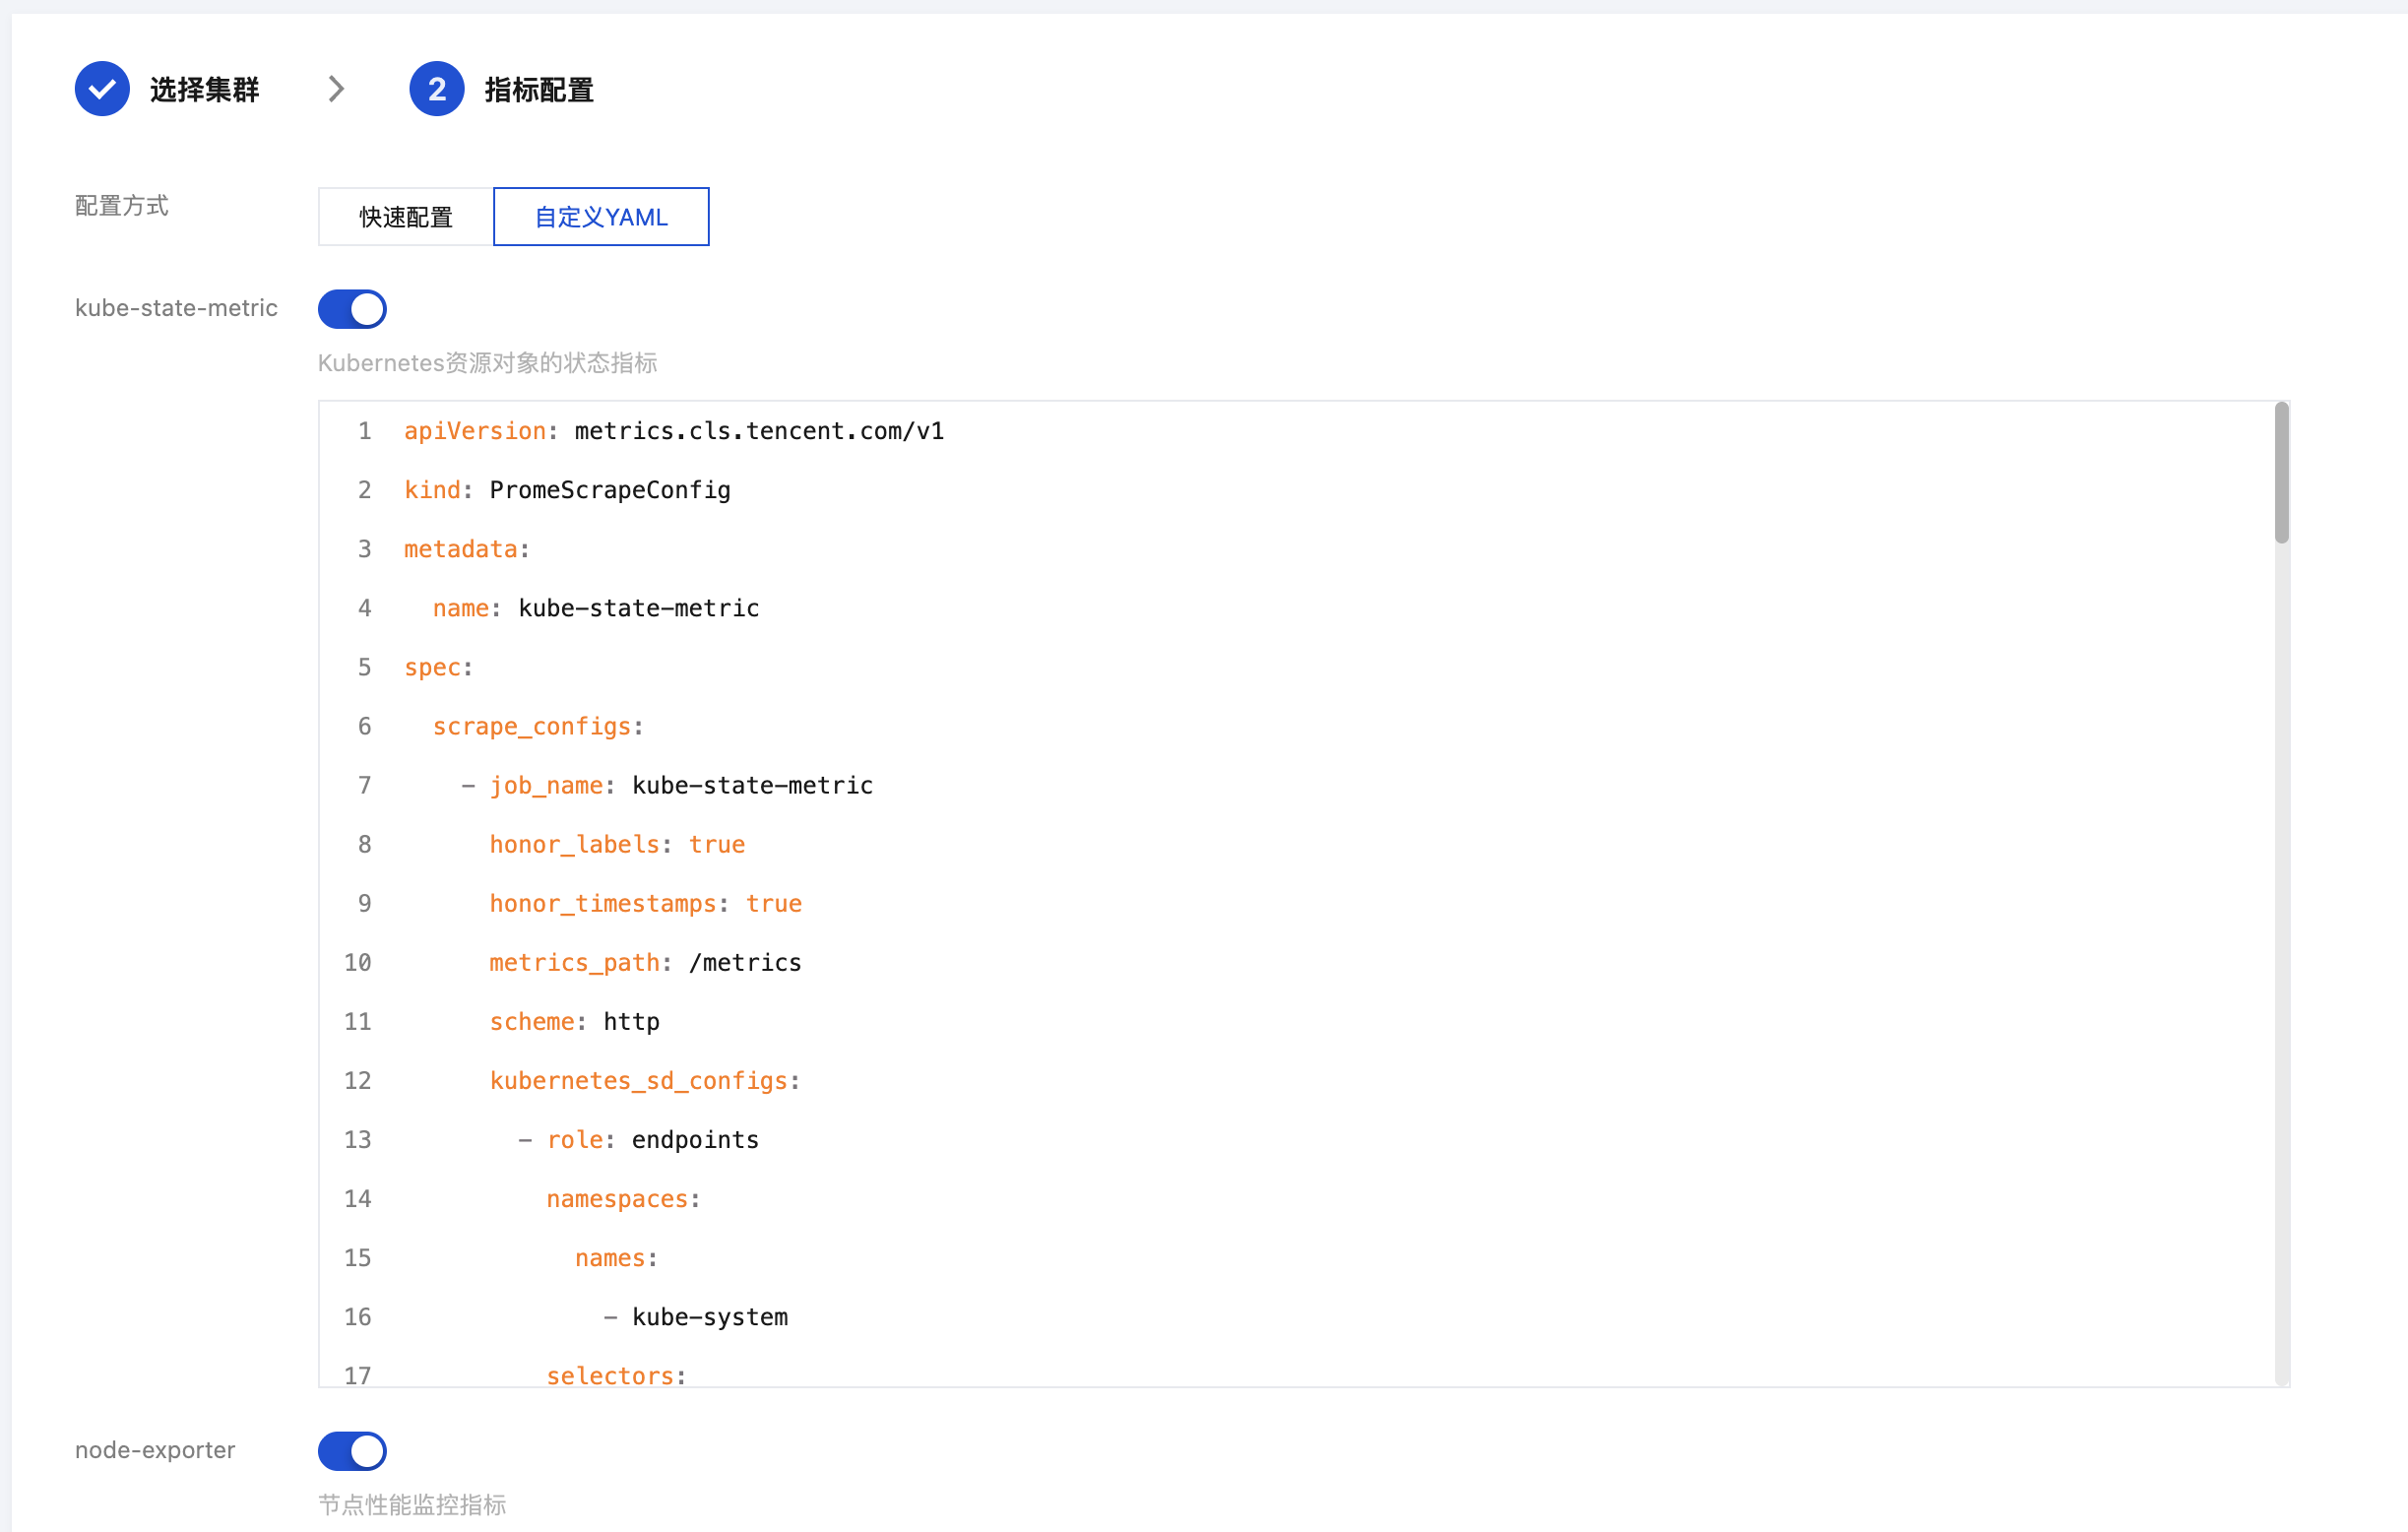Viewport: 2408px width, 1532px height.
Task: Click line number 7 in gutter
Action: coord(364,786)
